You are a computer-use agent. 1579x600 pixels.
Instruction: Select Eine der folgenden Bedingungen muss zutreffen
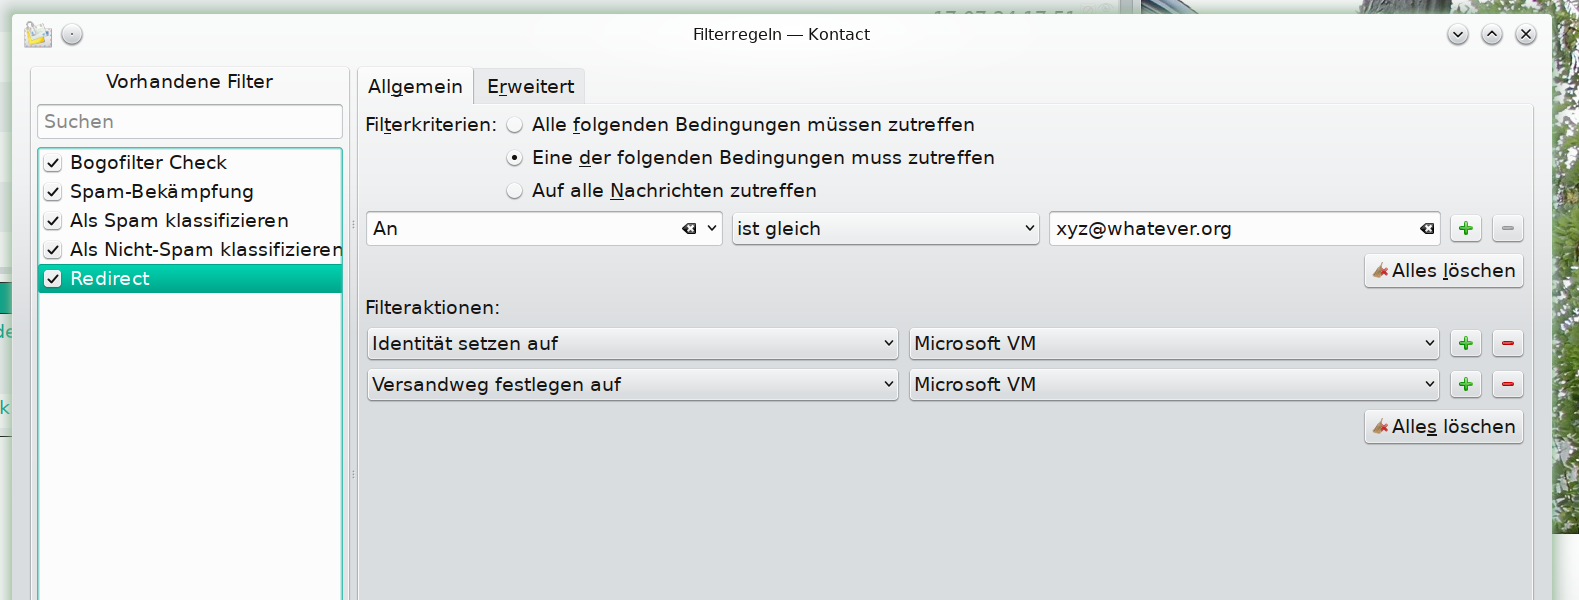coord(514,158)
